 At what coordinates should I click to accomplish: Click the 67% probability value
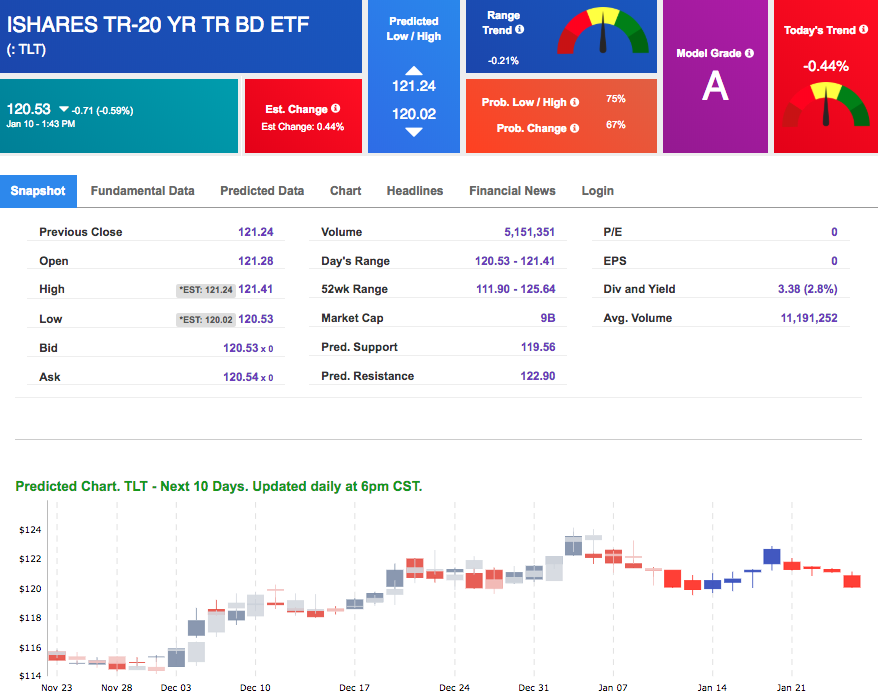coord(615,124)
